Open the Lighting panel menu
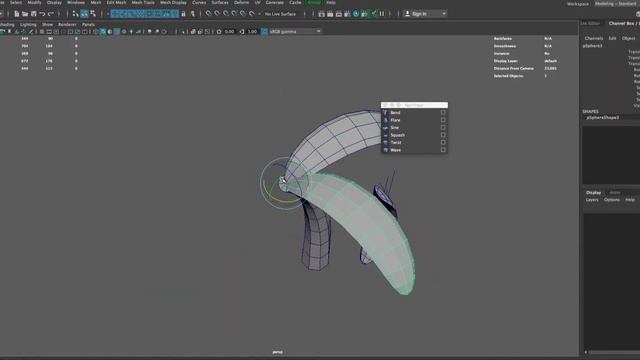 [x=28, y=24]
